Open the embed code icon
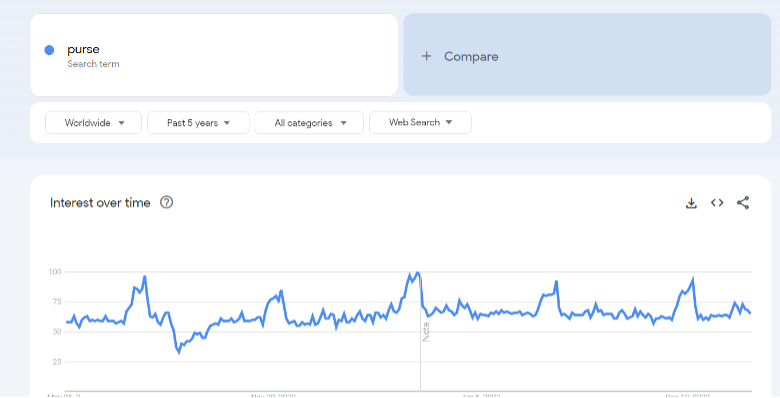 tap(717, 202)
